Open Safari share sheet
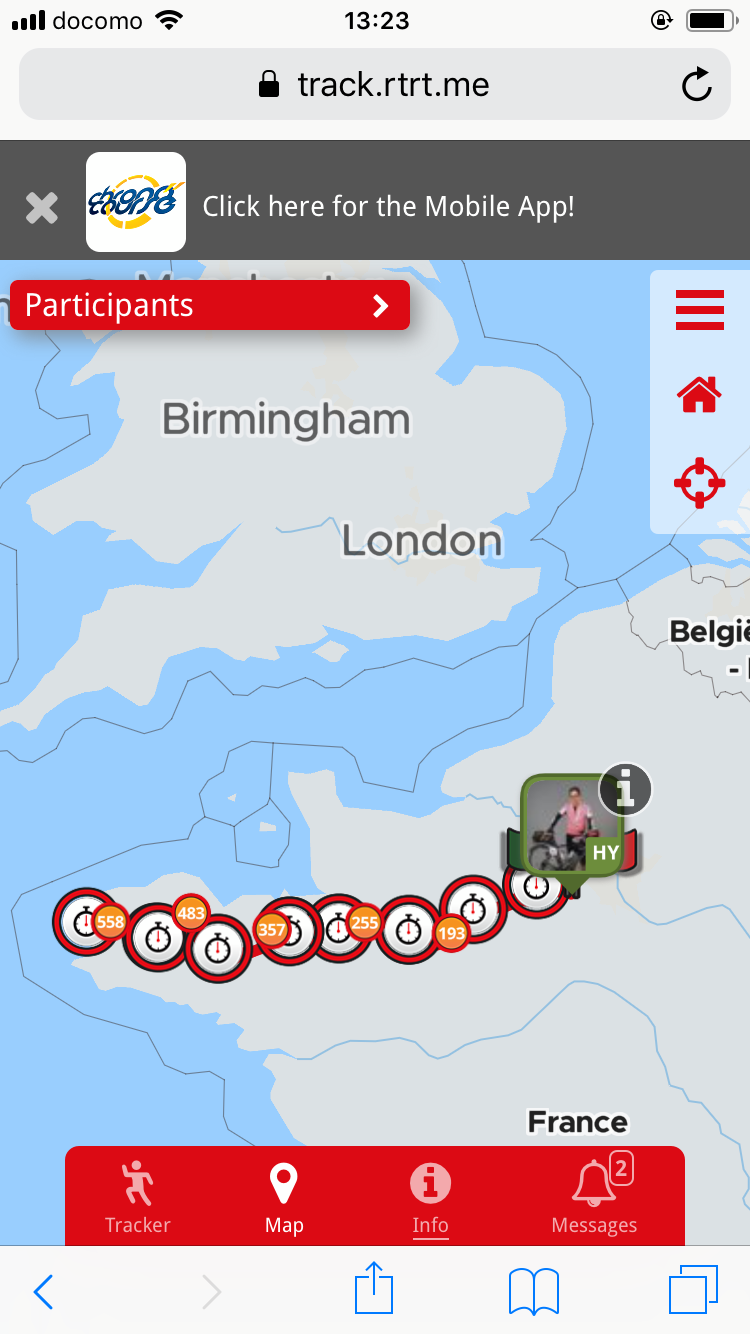The width and height of the screenshot is (750, 1334). pos(374,1289)
